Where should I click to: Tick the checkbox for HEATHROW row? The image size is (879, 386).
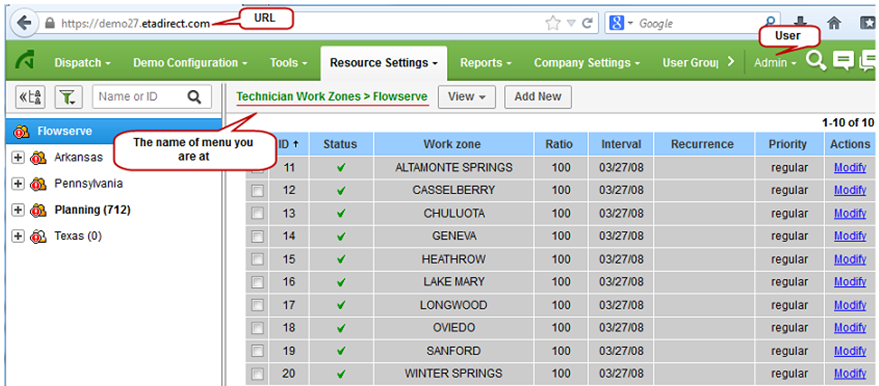[x=257, y=260]
